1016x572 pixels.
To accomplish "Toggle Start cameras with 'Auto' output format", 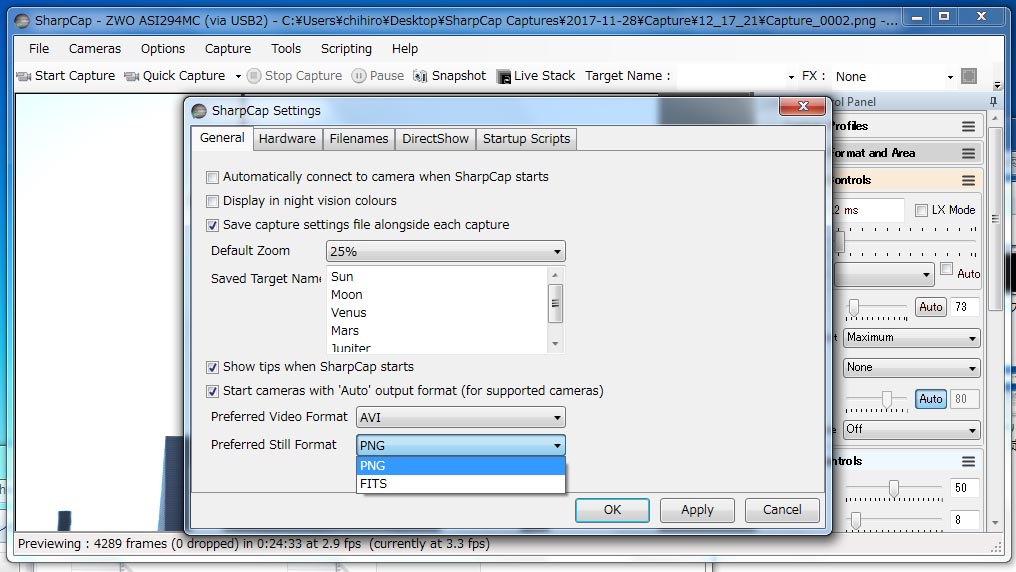I will coord(212,391).
